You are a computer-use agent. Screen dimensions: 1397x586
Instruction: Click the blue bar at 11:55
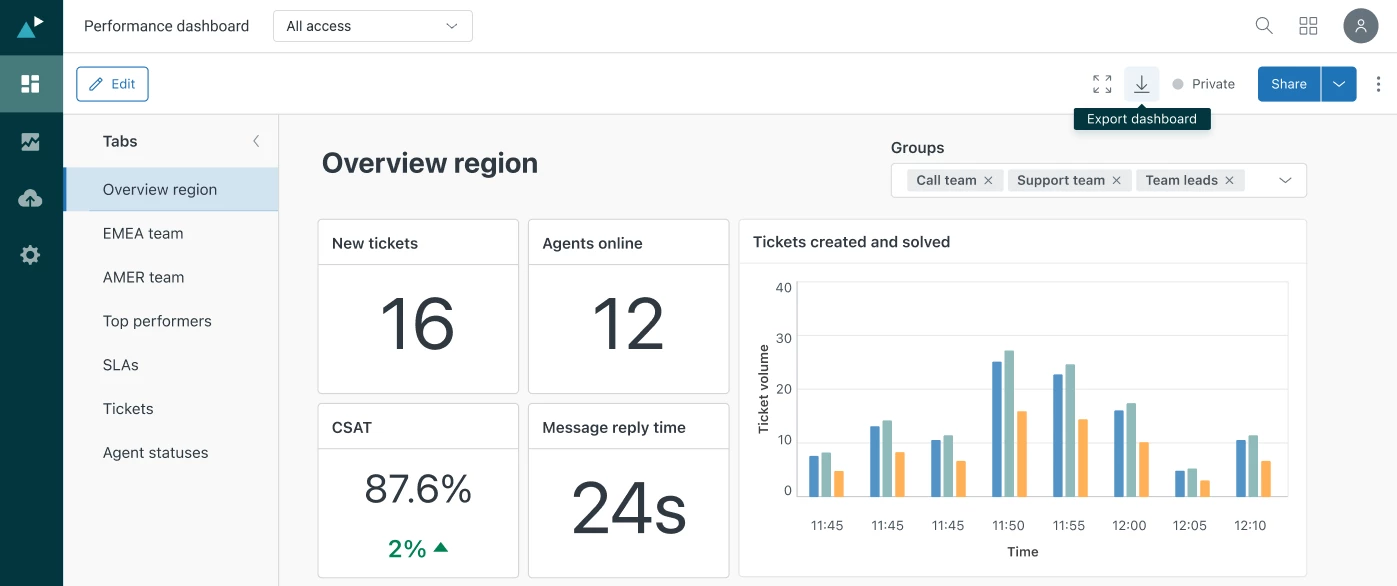pos(1058,435)
